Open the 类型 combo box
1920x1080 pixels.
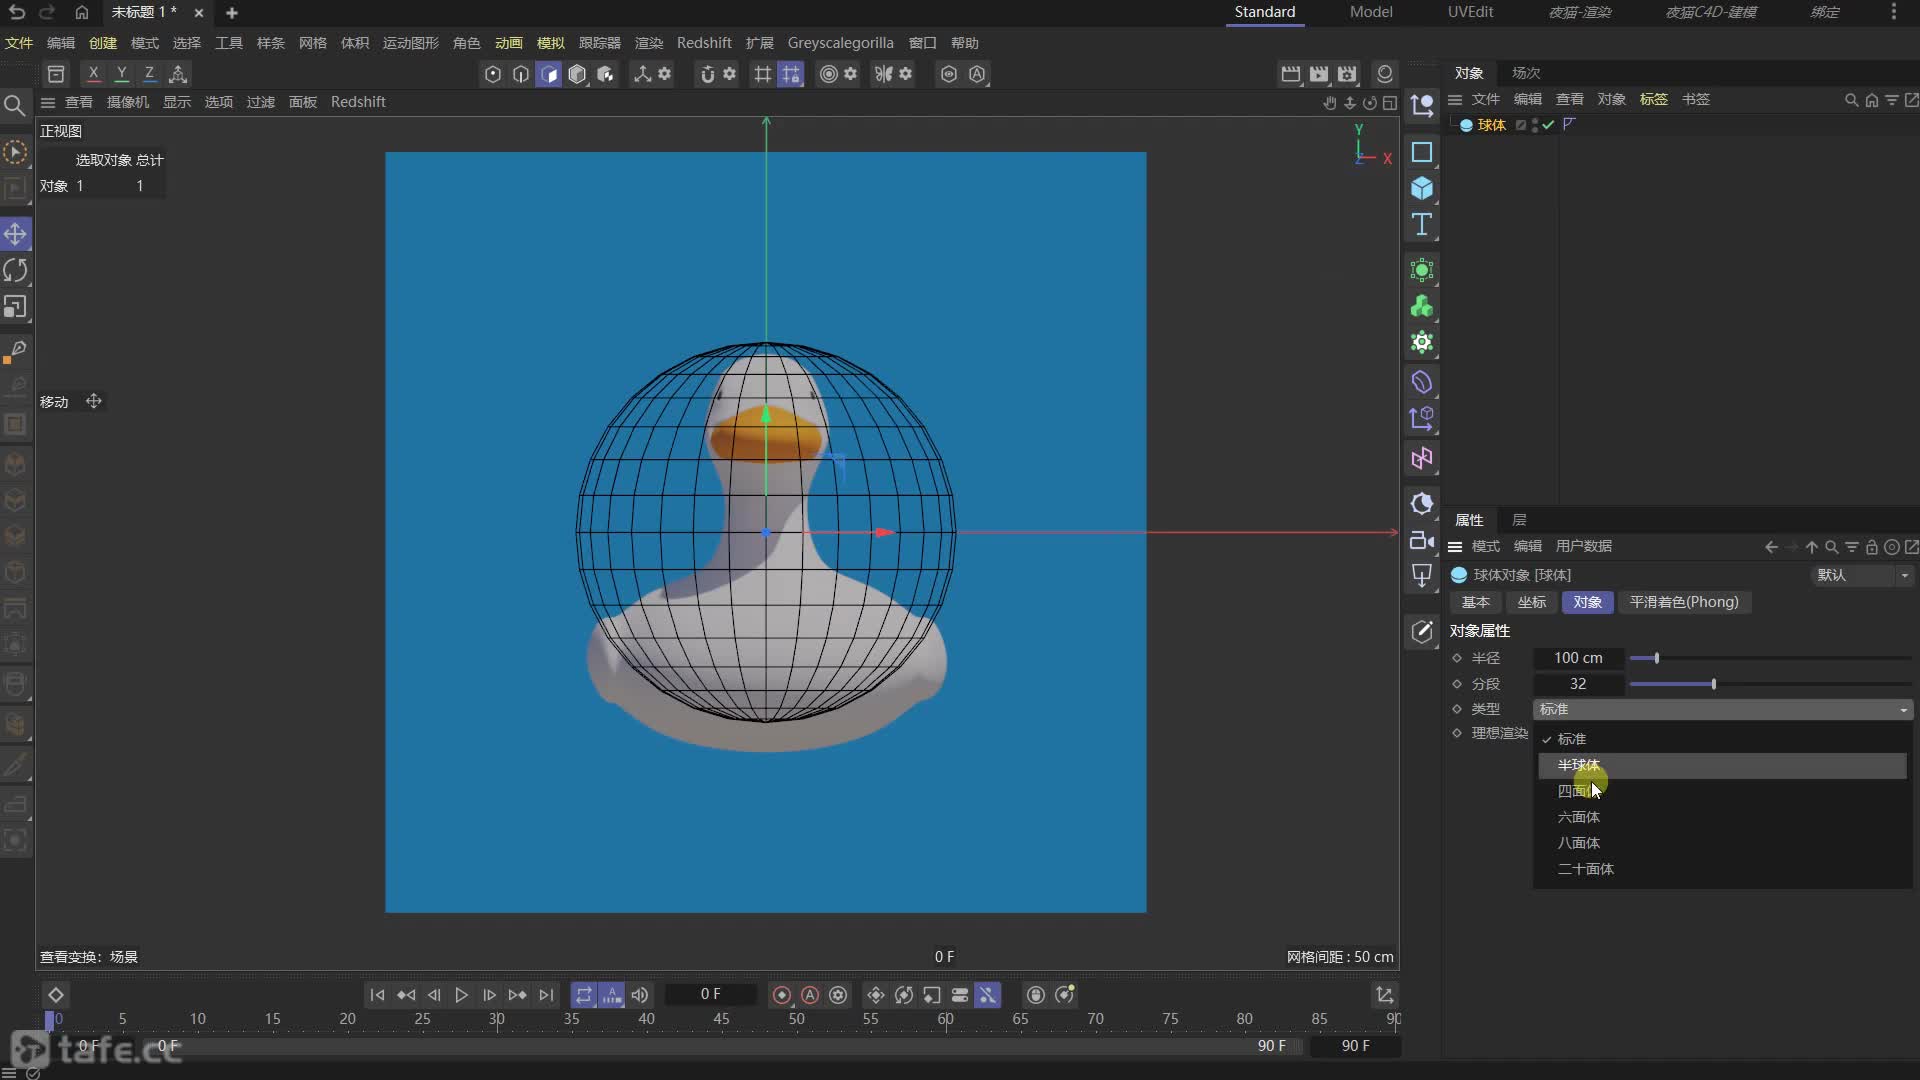(x=1723, y=709)
